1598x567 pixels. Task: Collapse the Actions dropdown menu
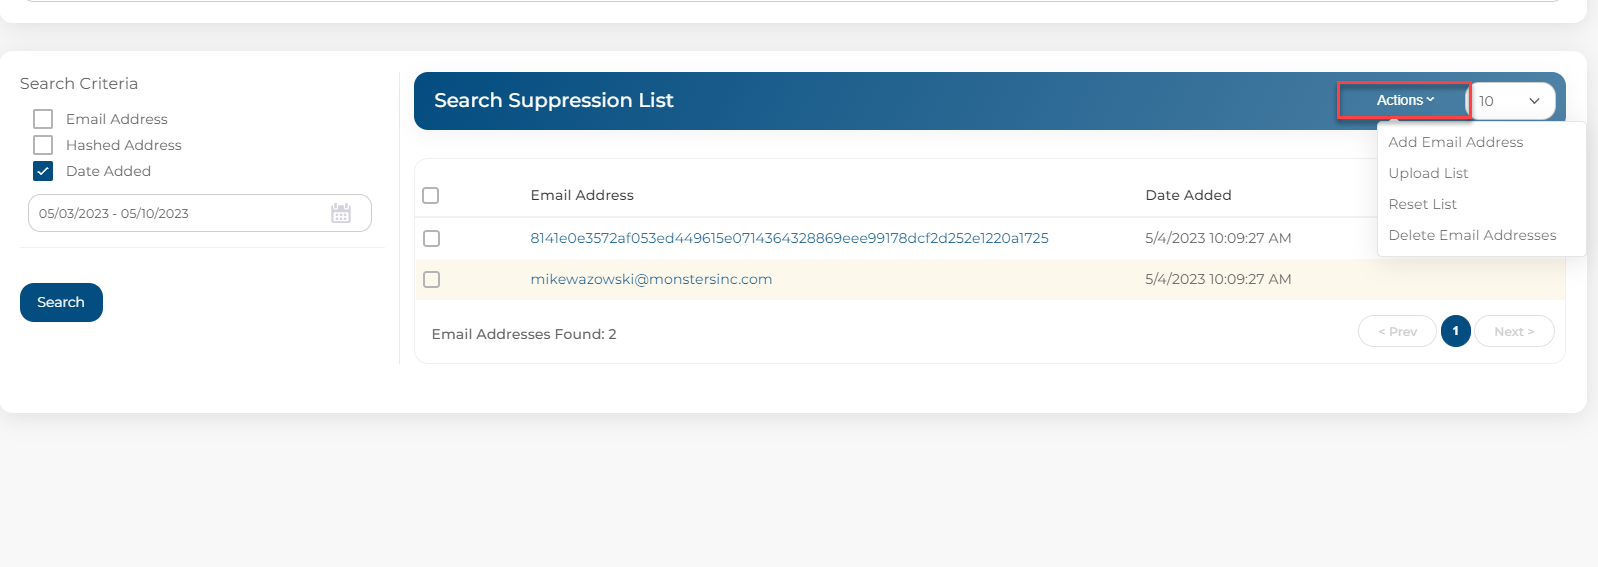[x=1404, y=100]
